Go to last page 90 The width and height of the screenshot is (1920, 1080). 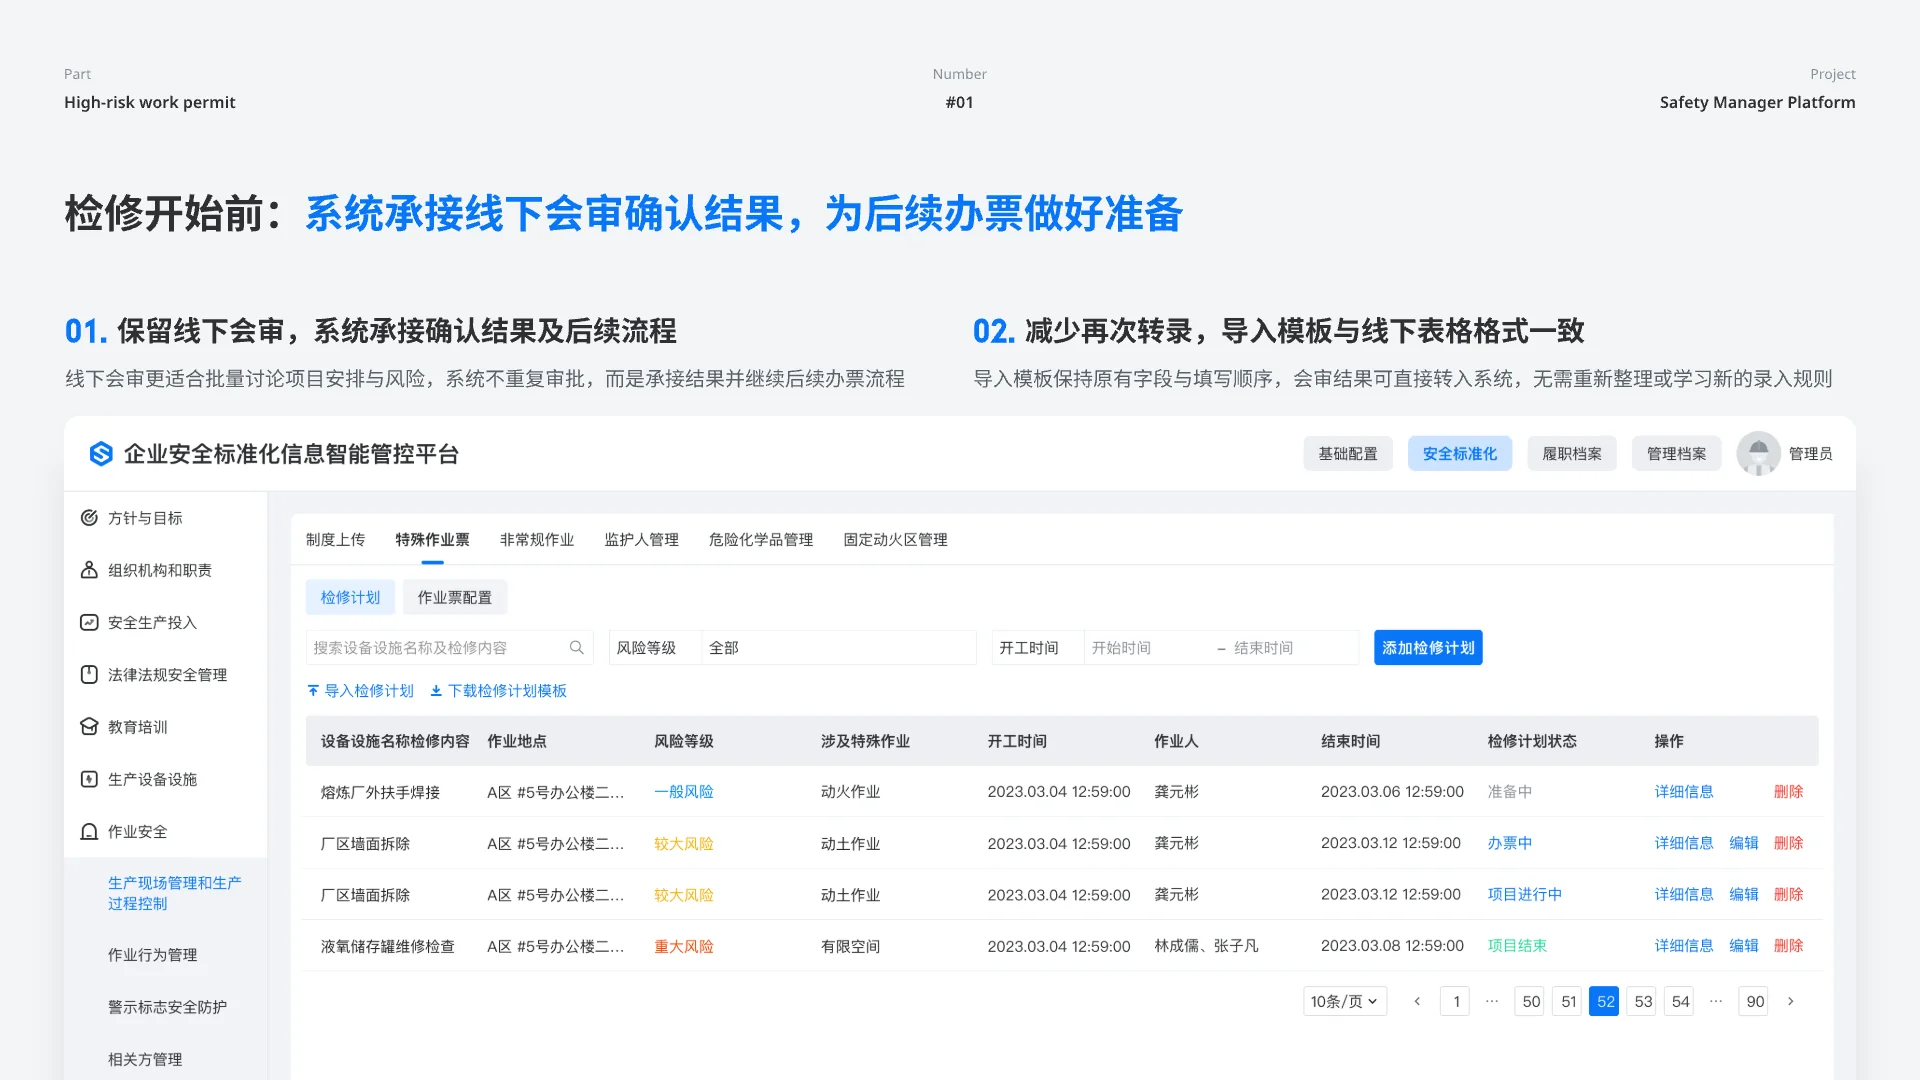point(1754,1001)
